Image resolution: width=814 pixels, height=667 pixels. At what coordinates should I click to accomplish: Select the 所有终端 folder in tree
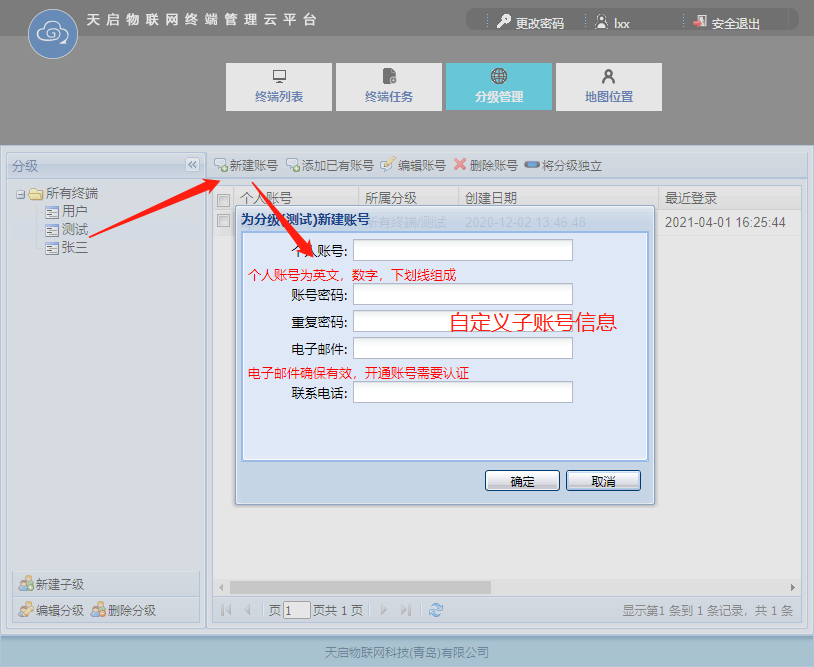[x=64, y=194]
